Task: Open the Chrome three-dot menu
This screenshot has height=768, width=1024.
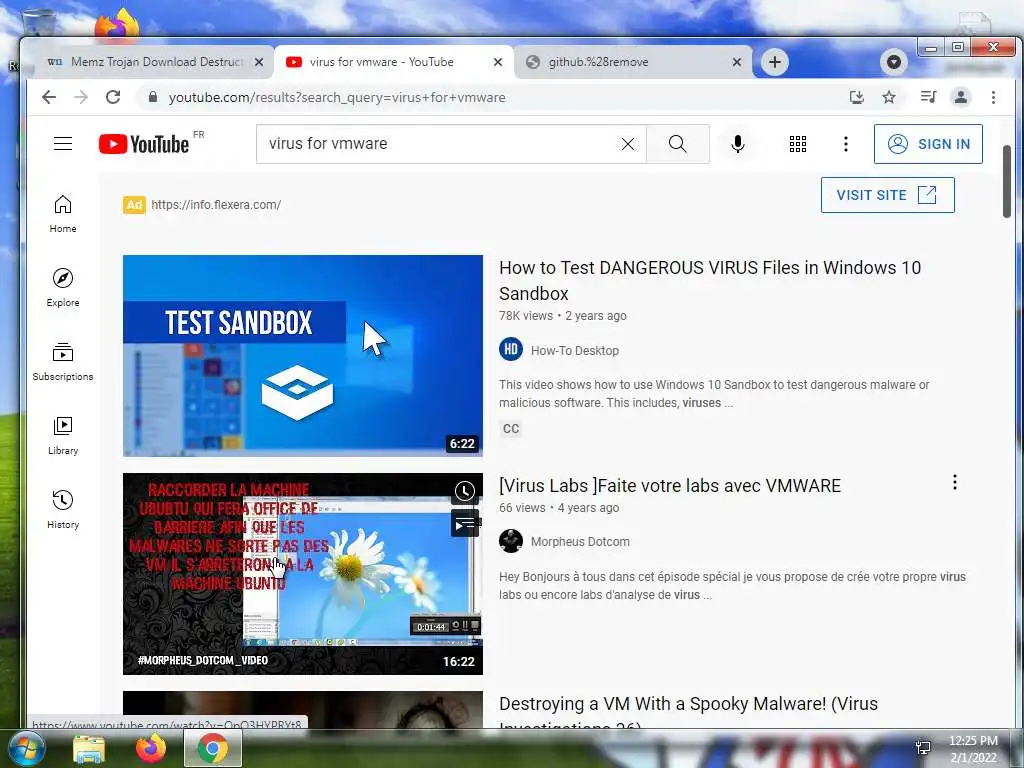Action: [x=993, y=97]
